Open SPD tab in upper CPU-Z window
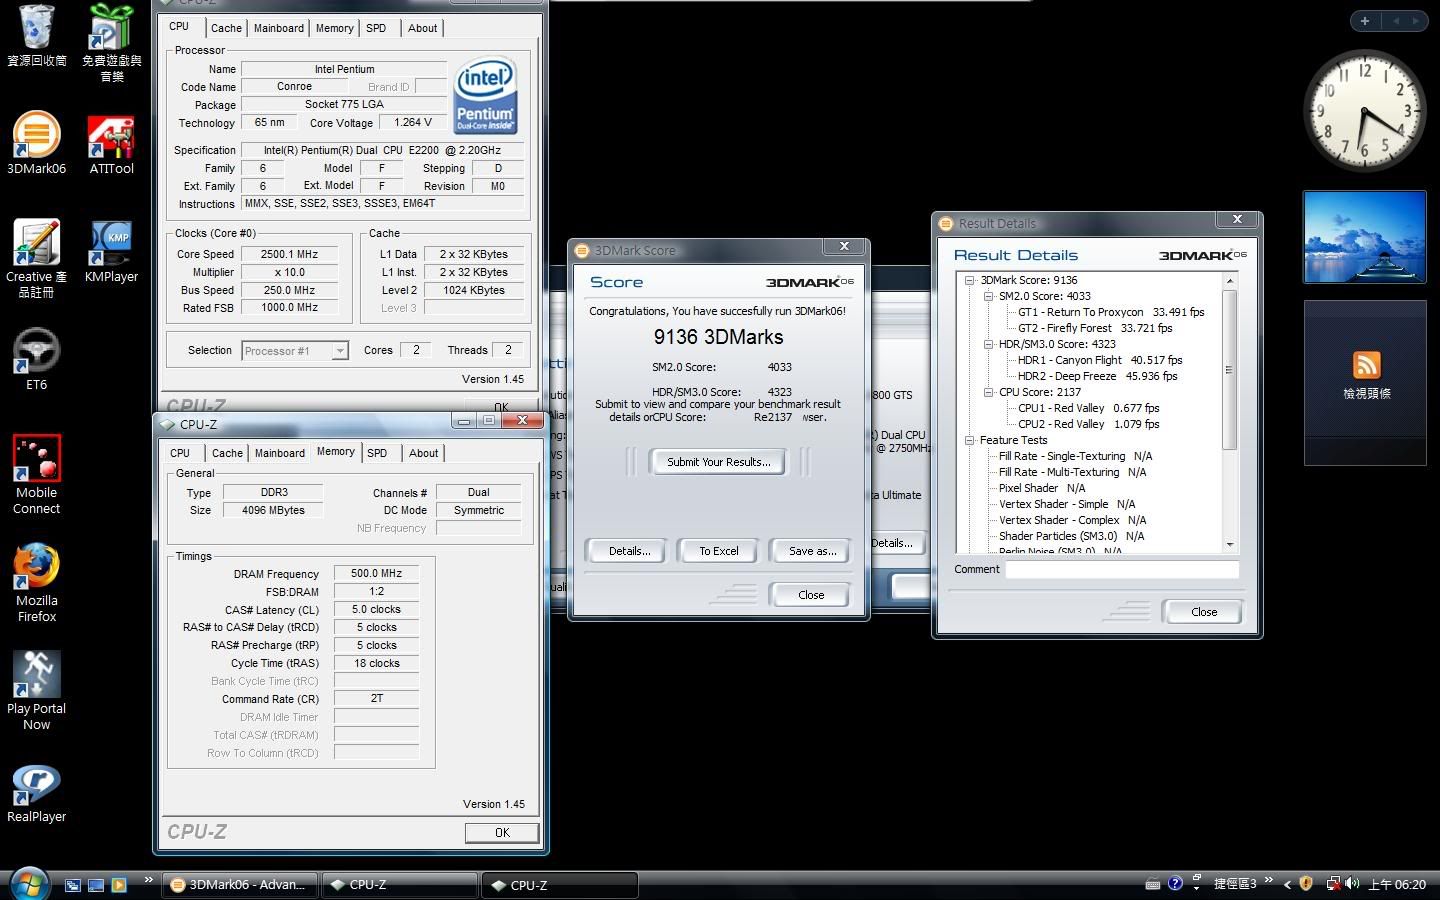1440x900 pixels. click(x=376, y=28)
